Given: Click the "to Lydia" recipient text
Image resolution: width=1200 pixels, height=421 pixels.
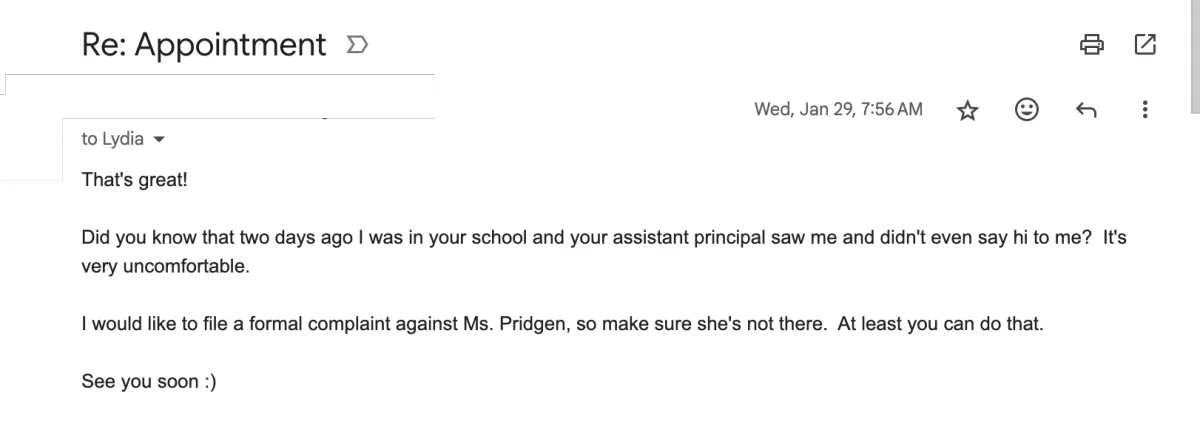Looking at the screenshot, I should pyautogui.click(x=112, y=140).
